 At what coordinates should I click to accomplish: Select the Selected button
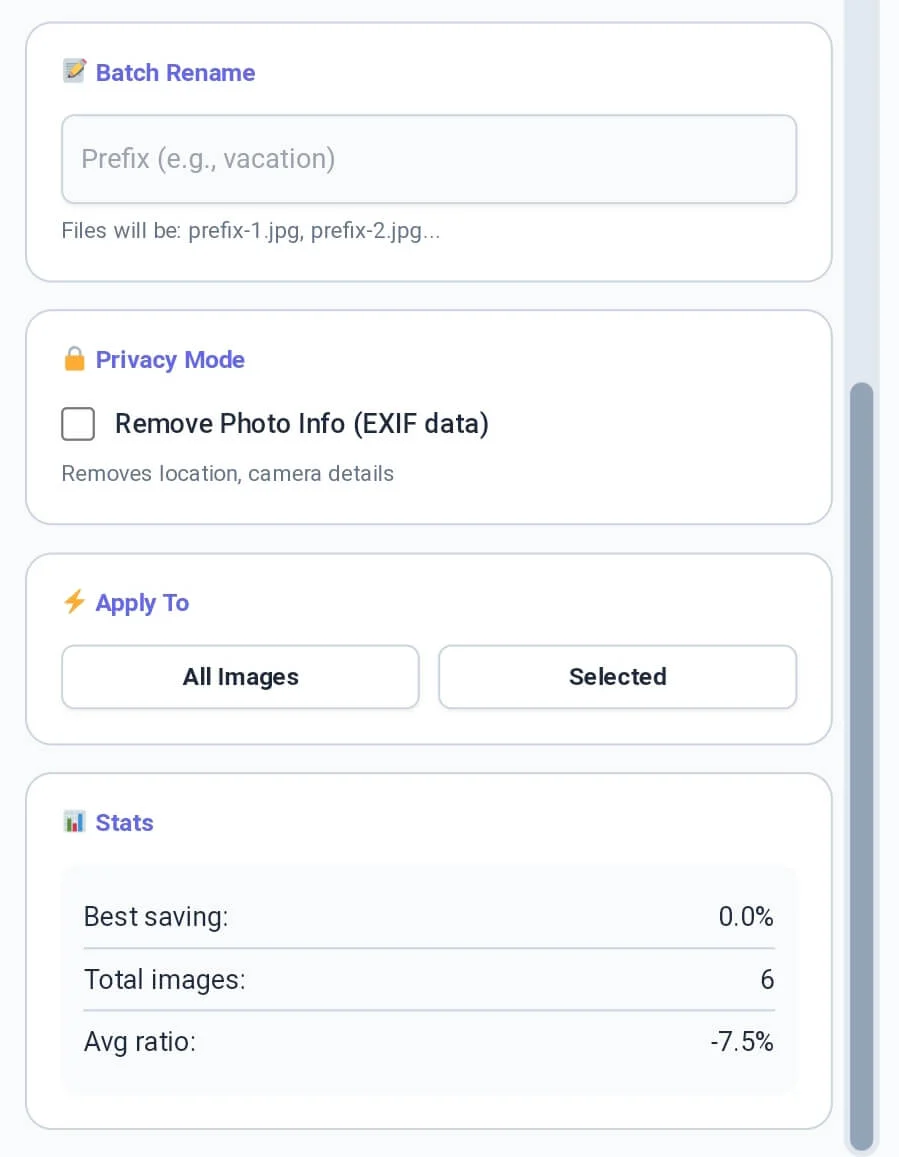tap(617, 677)
